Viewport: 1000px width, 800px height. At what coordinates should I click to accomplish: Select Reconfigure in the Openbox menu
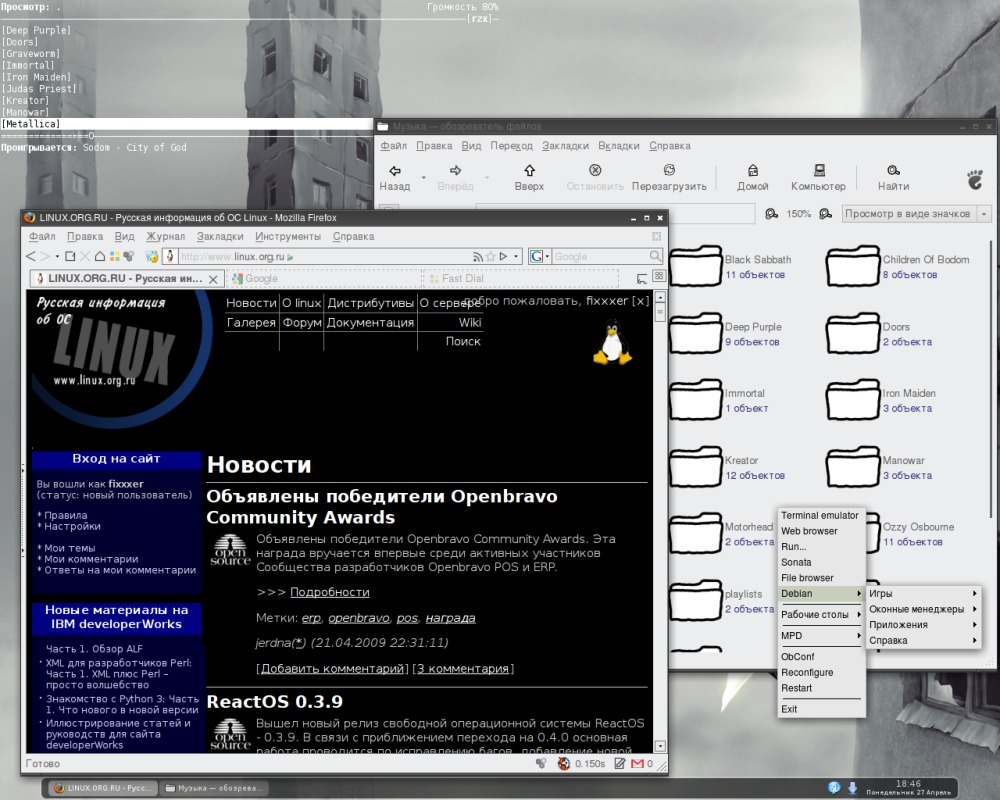pos(821,672)
